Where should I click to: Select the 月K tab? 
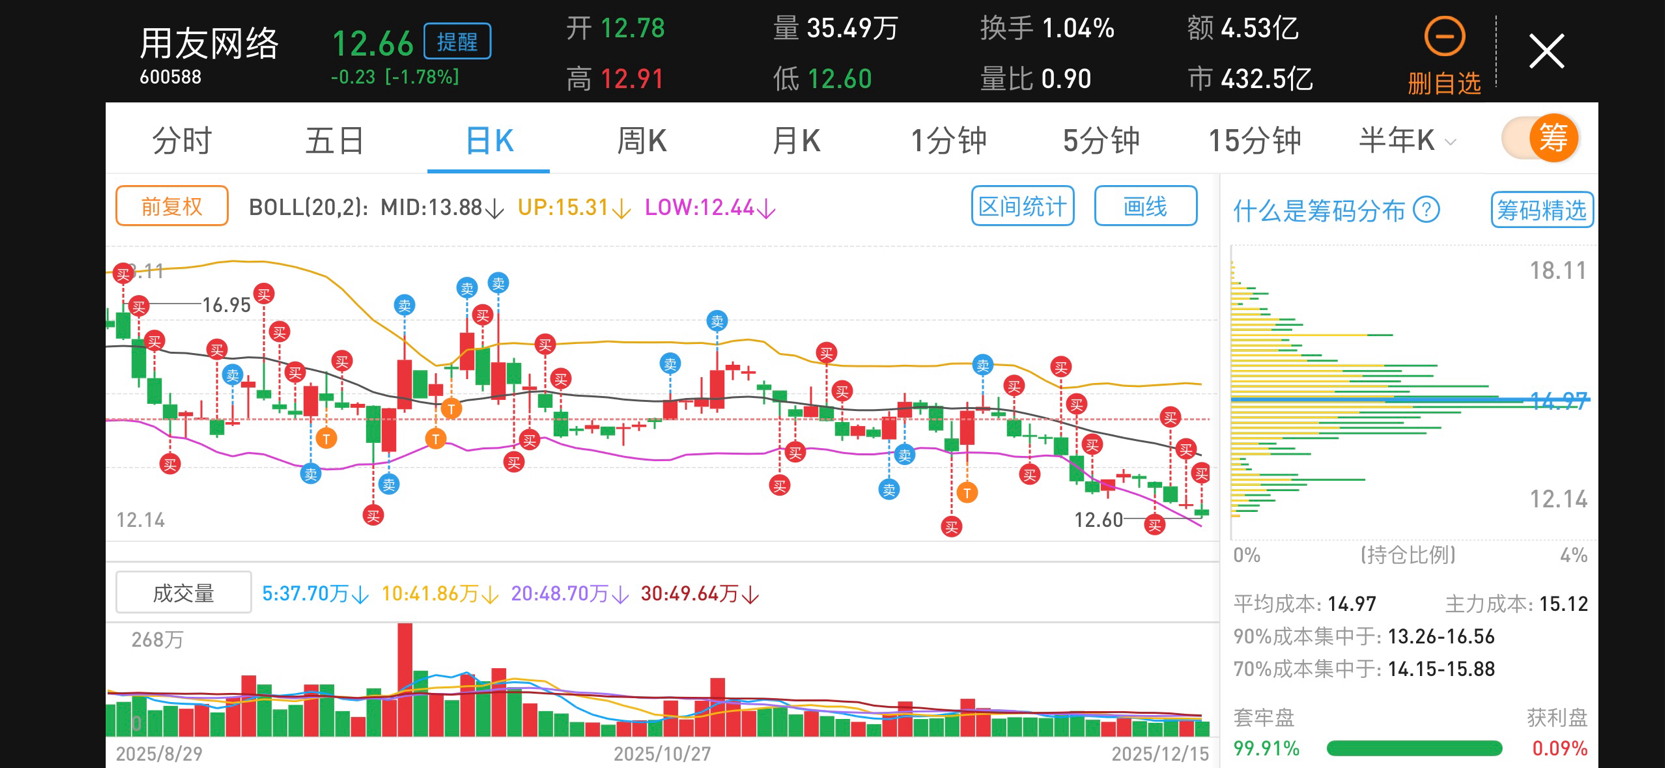(796, 141)
